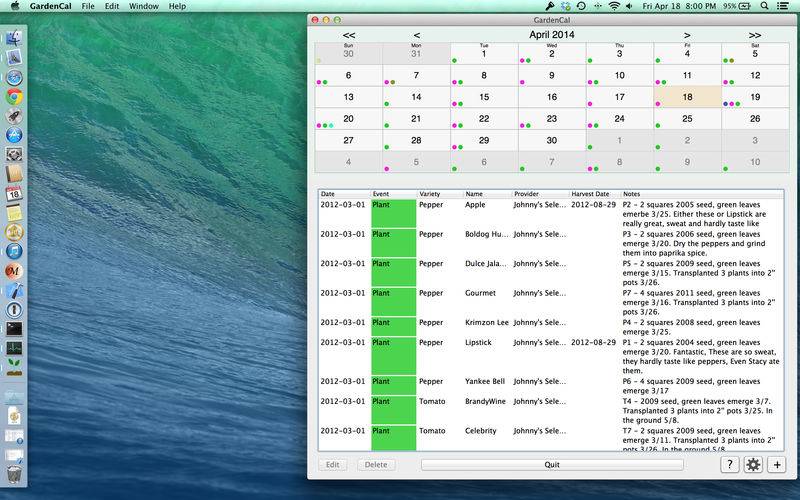Select April 30 calendar day
Screen dimensions: 800x500
tap(552, 140)
